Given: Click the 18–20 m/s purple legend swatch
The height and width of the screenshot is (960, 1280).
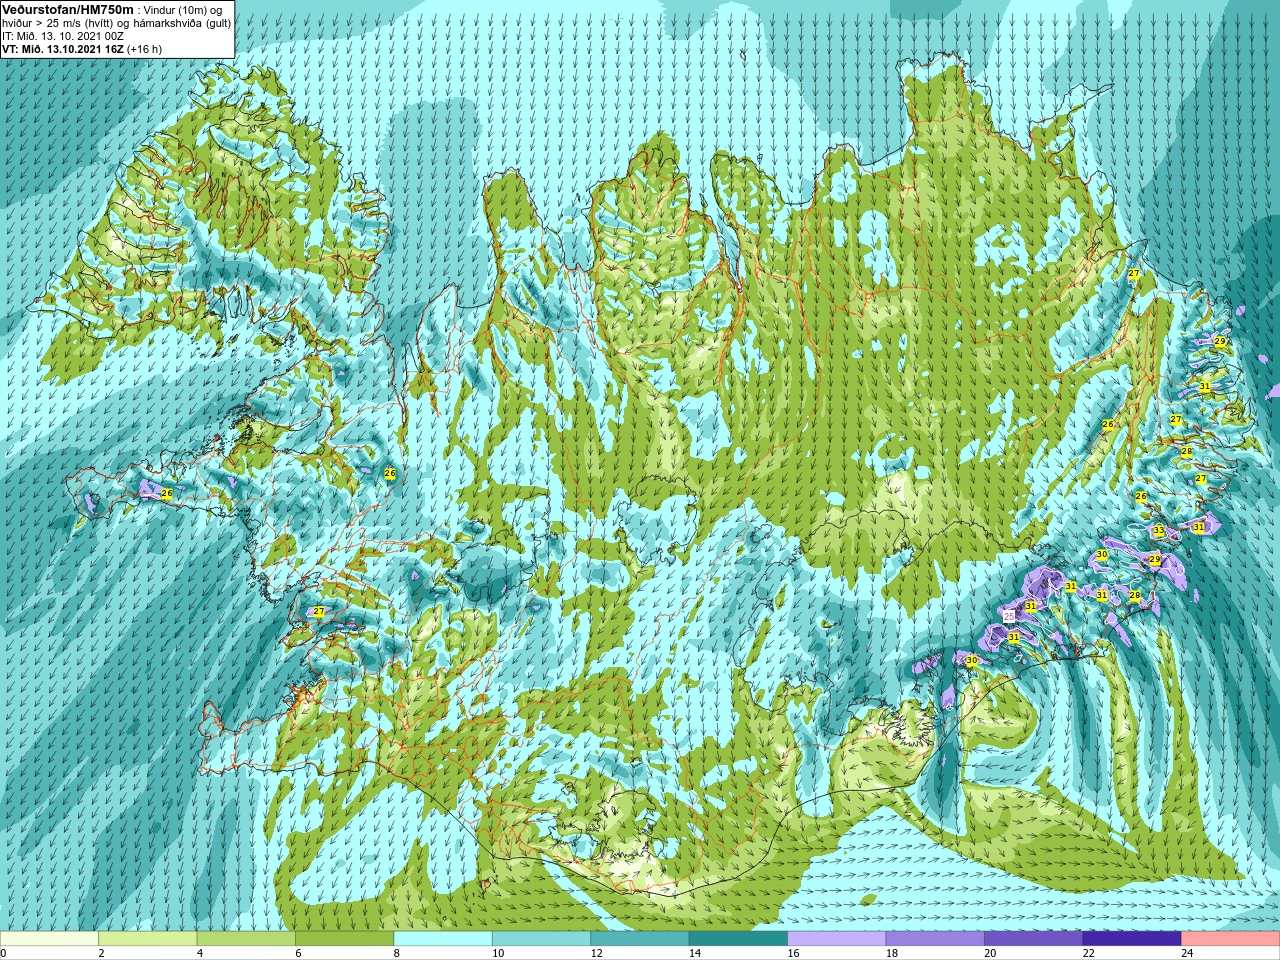Looking at the screenshot, I should 935,939.
